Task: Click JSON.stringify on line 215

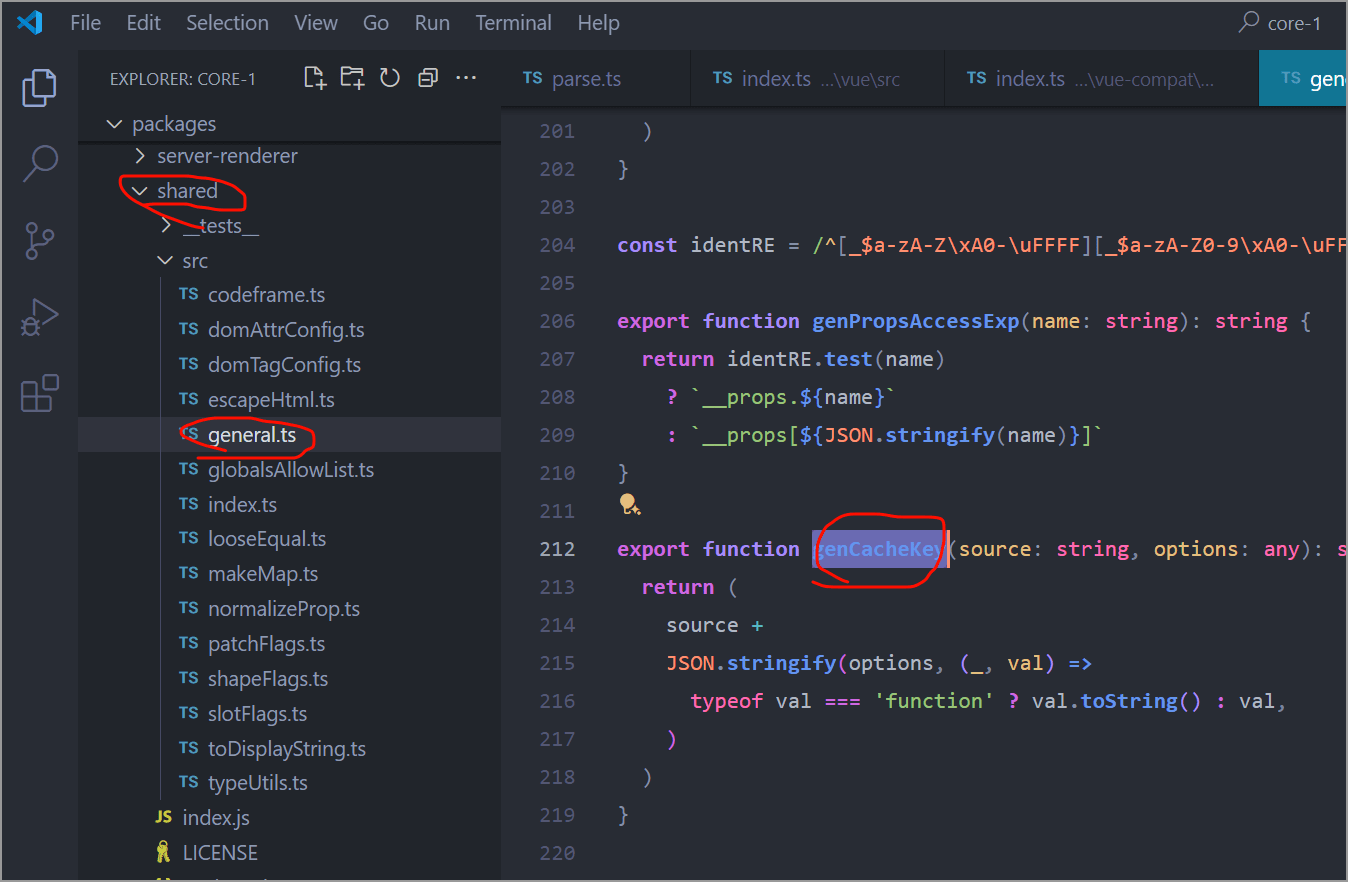Action: (x=752, y=663)
